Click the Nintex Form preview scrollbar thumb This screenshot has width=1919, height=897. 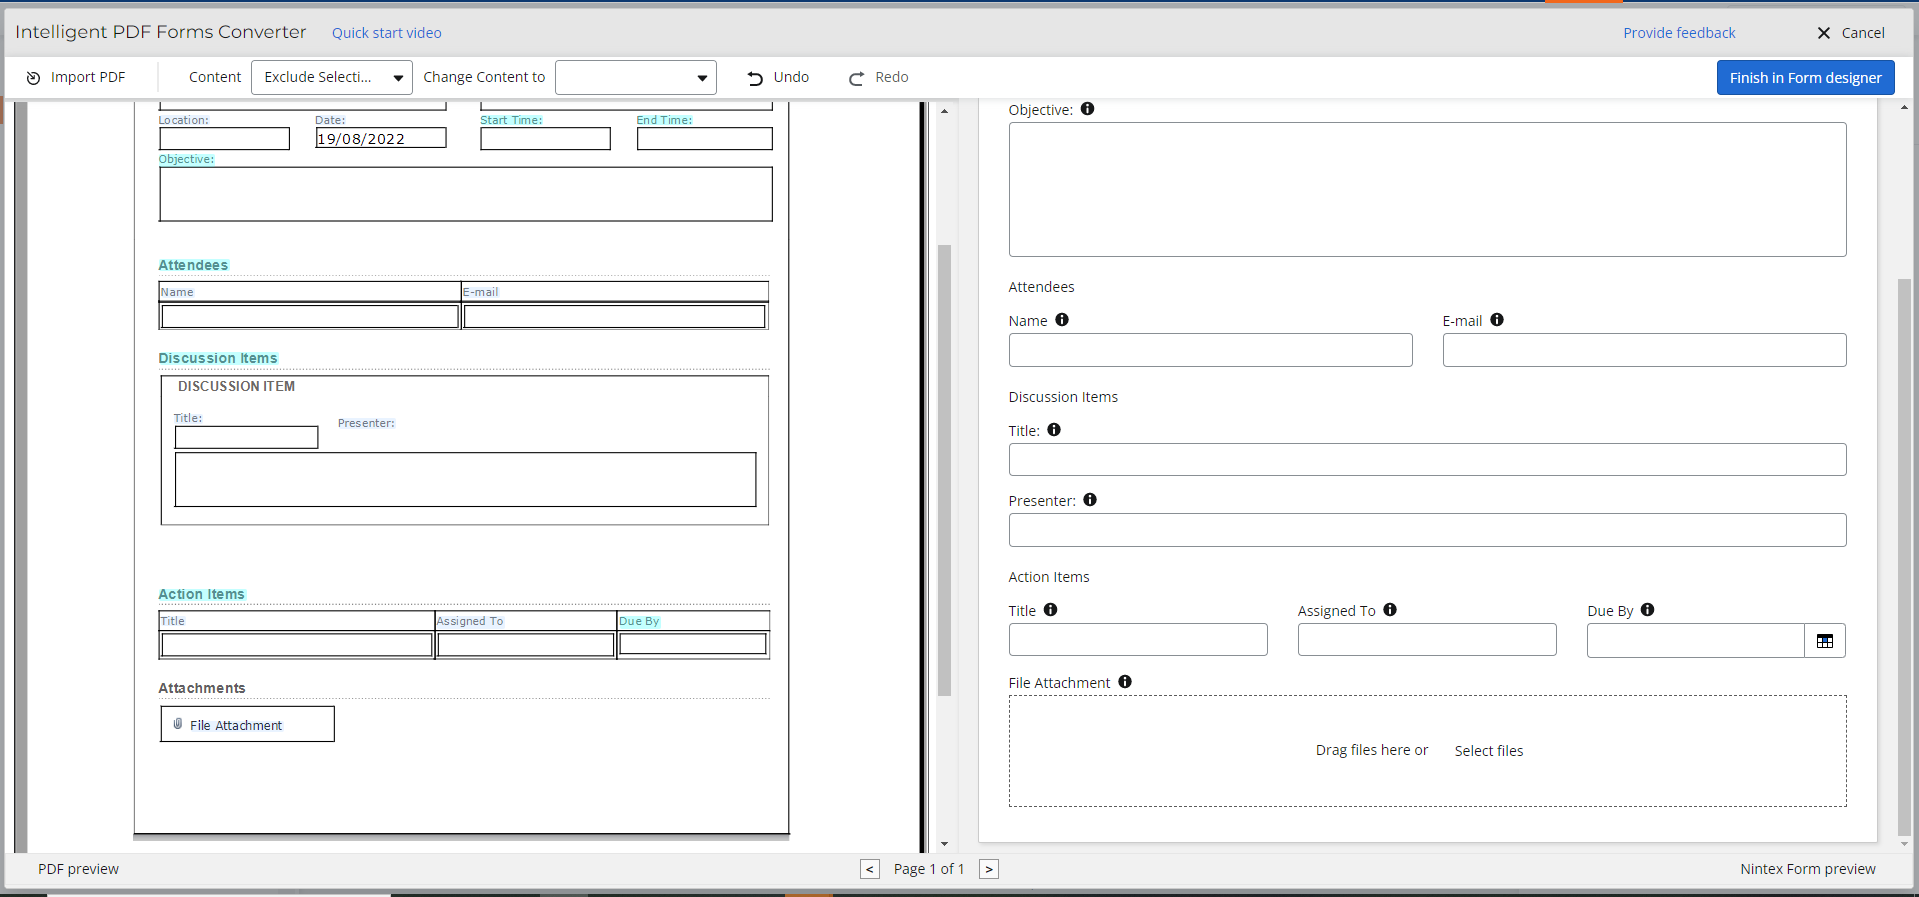coord(1904,557)
